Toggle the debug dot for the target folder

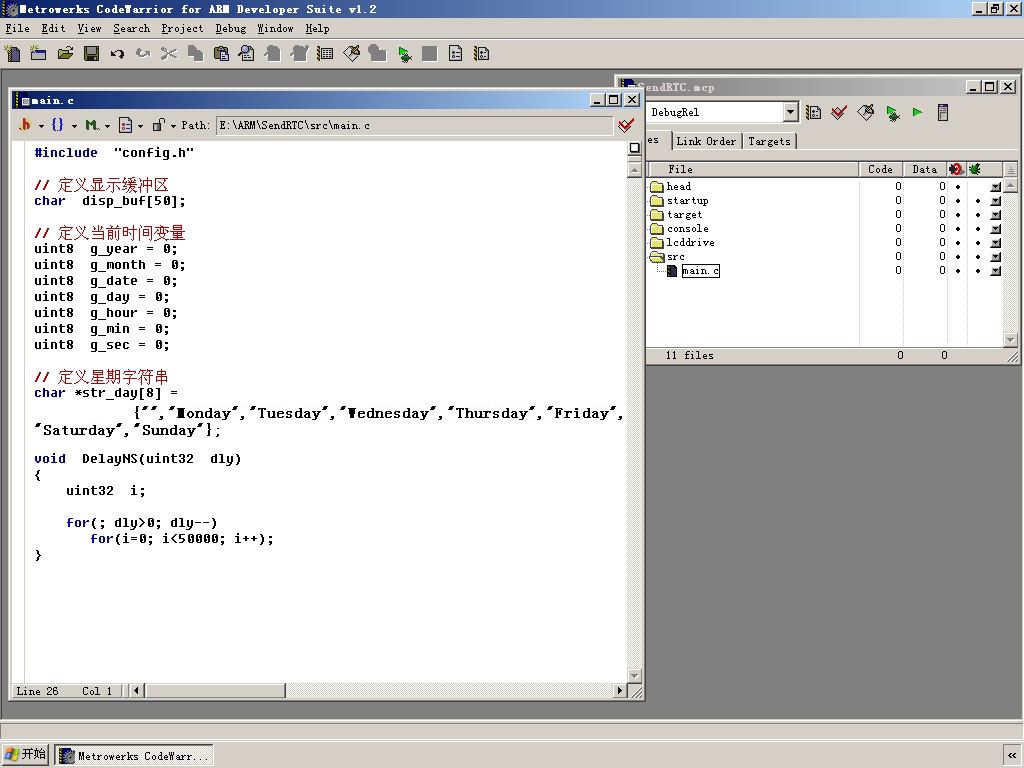click(978, 215)
